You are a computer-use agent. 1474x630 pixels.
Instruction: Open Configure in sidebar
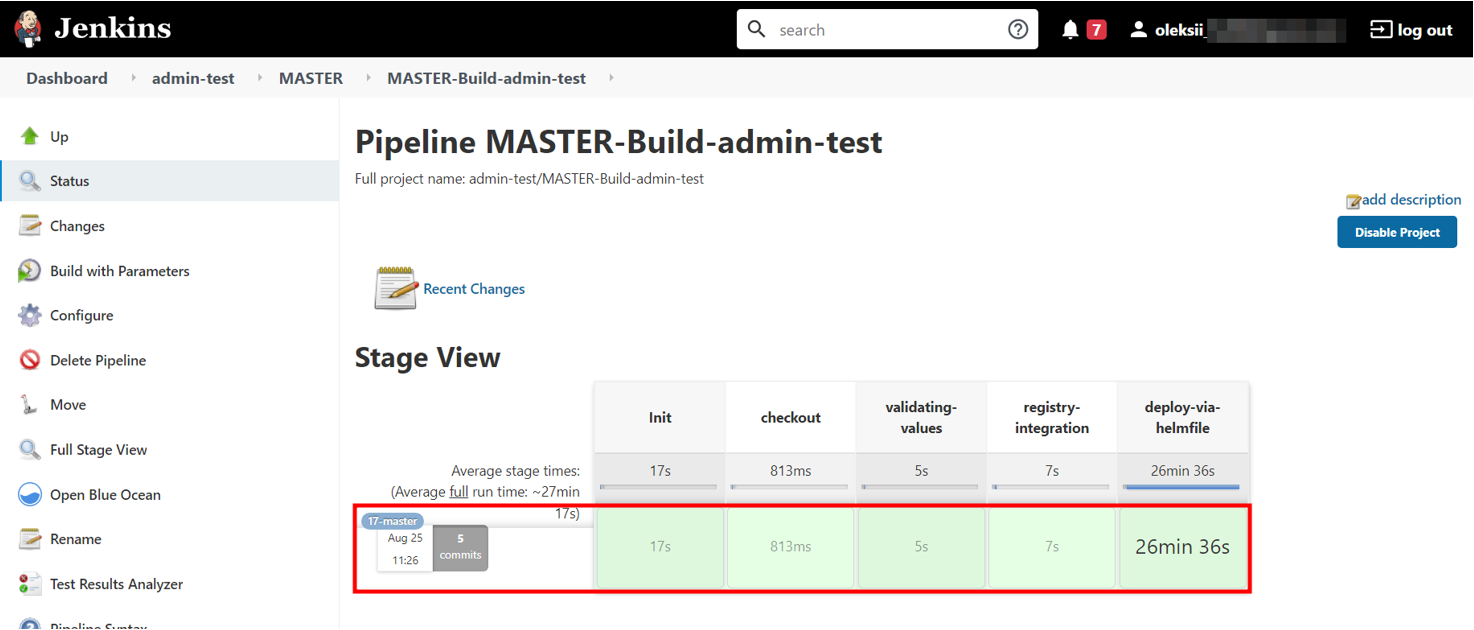81,315
